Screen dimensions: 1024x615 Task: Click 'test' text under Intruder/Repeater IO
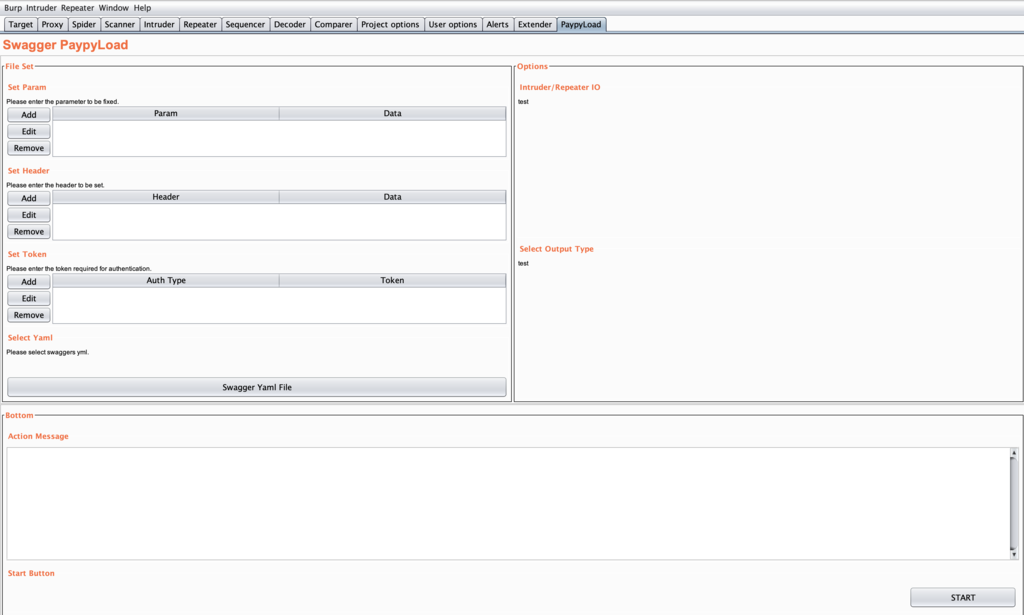523,101
